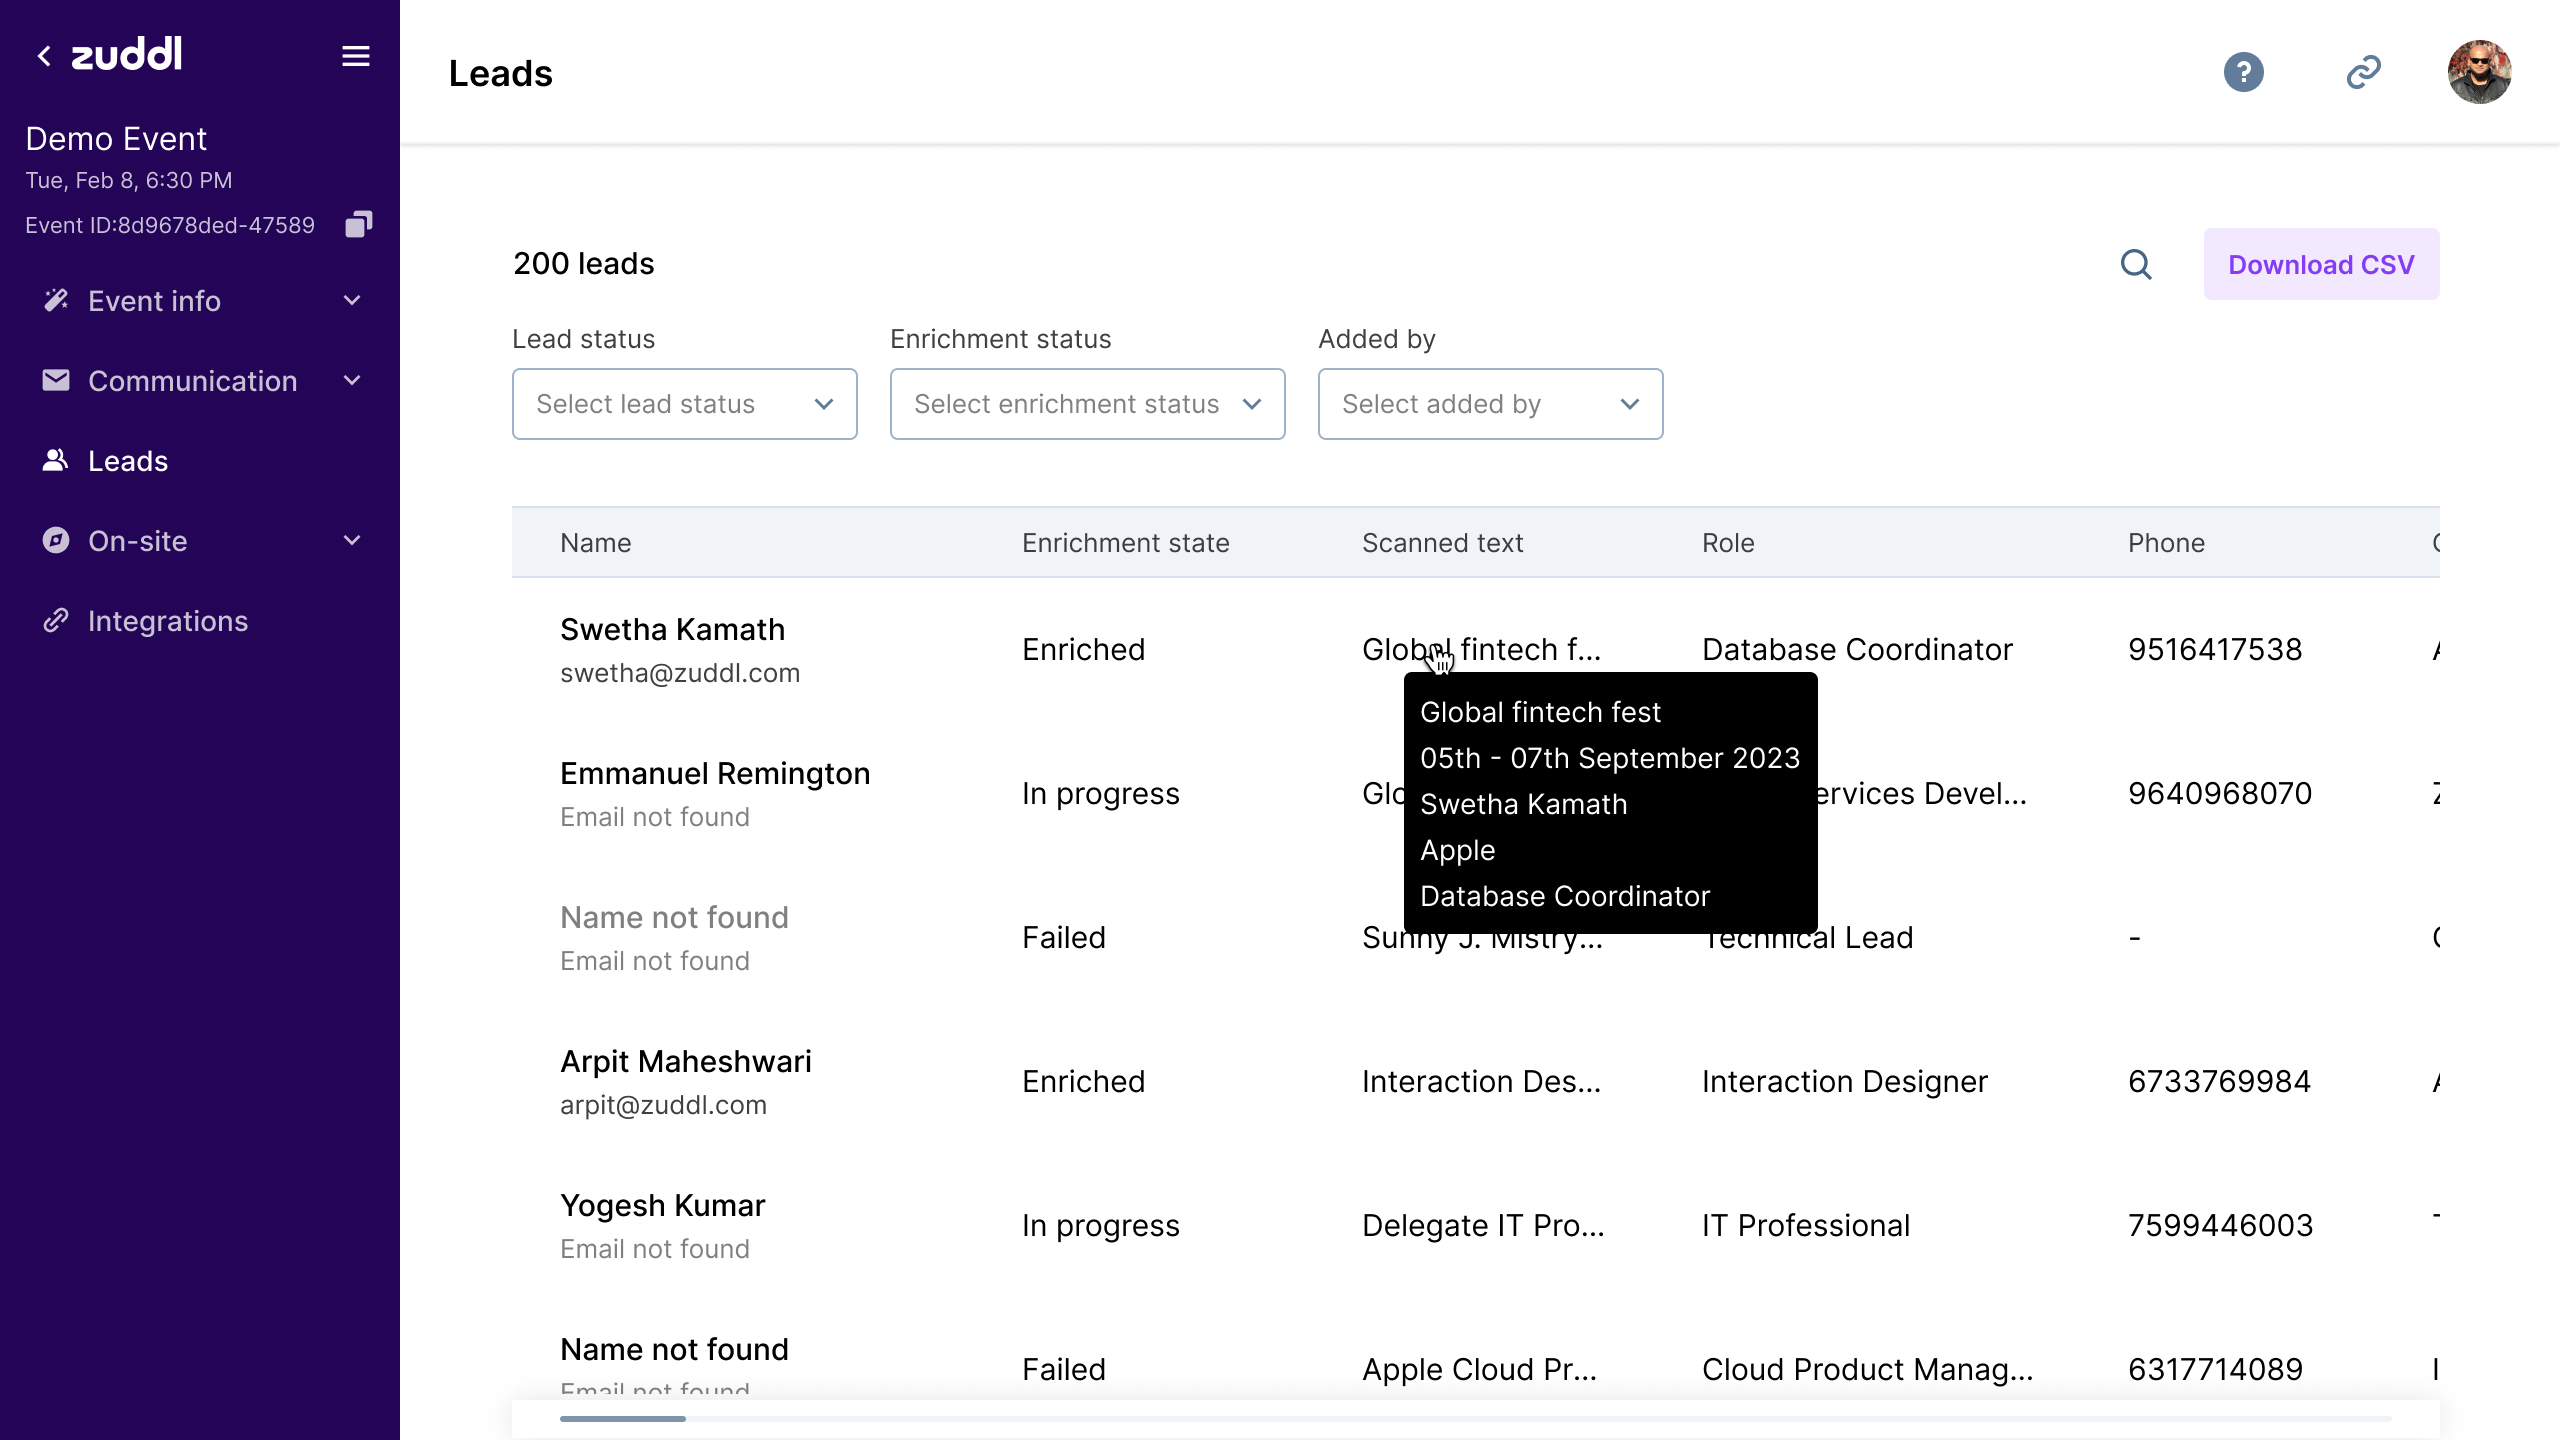Viewport: 2560px width, 1440px height.
Task: Open the Arpit Maheshwari lead entry
Action: pyautogui.click(x=685, y=1062)
